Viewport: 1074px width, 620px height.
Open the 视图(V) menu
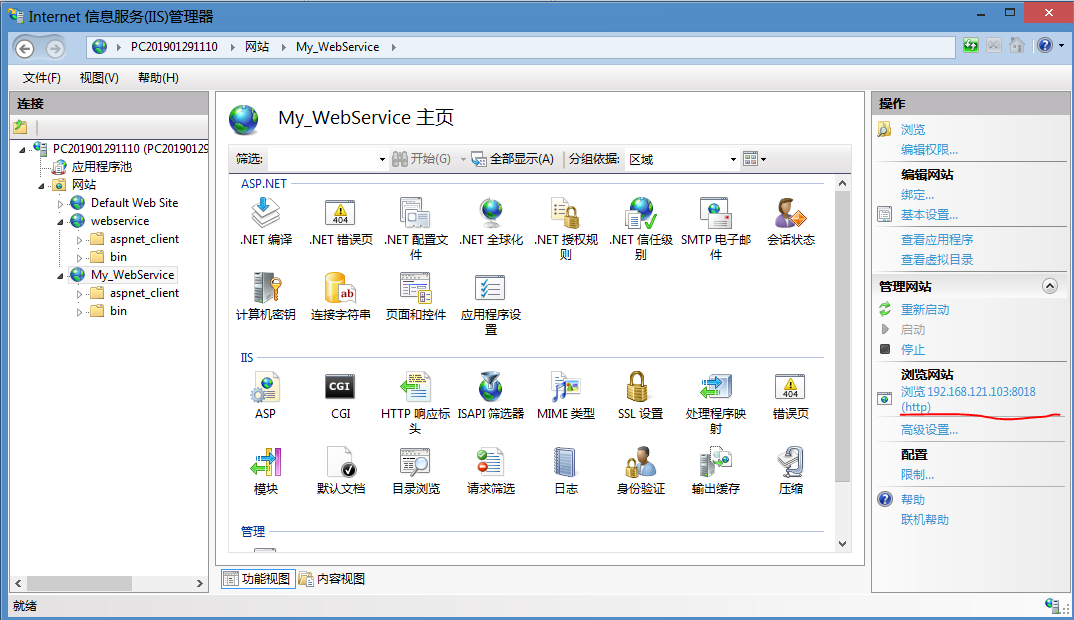tap(99, 78)
